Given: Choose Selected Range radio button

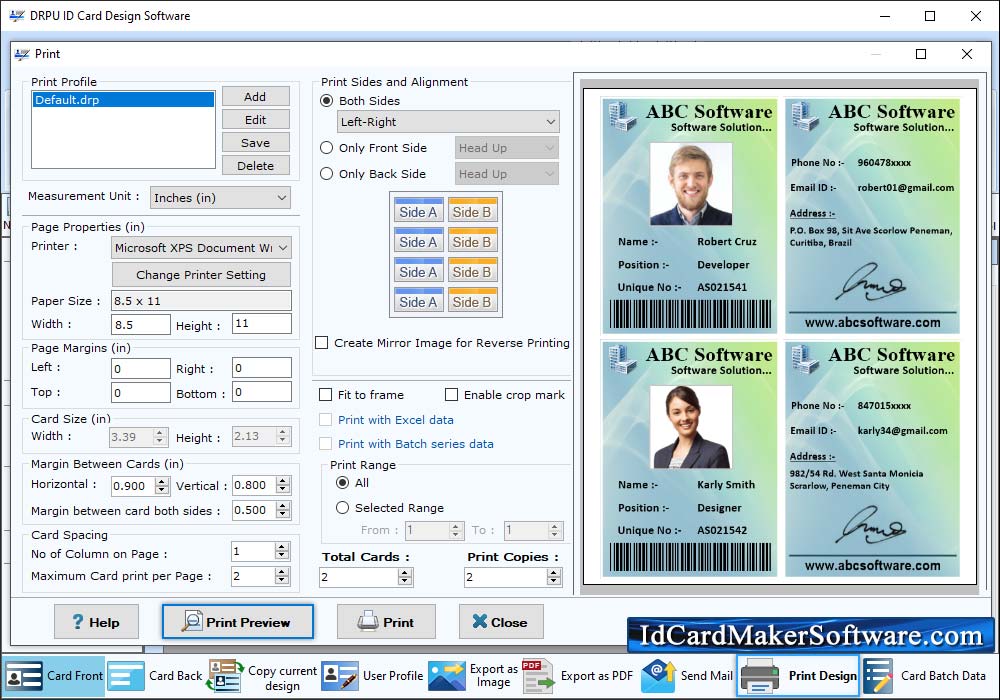Looking at the screenshot, I should pyautogui.click(x=342, y=507).
